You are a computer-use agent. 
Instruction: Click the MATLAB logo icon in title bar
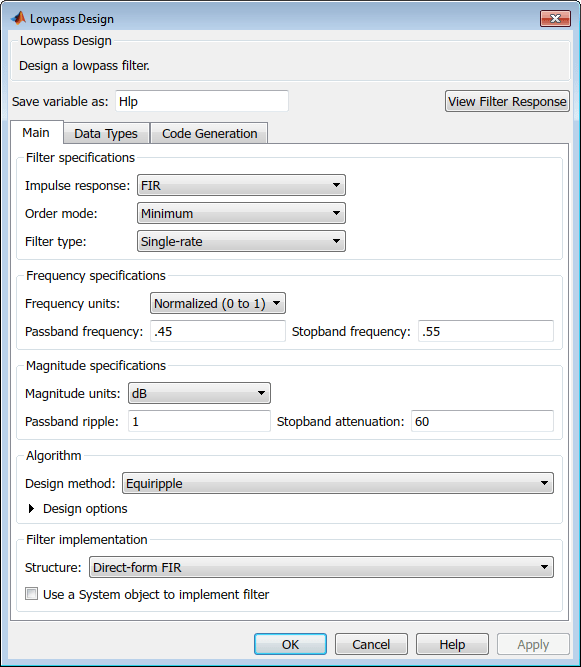point(18,18)
